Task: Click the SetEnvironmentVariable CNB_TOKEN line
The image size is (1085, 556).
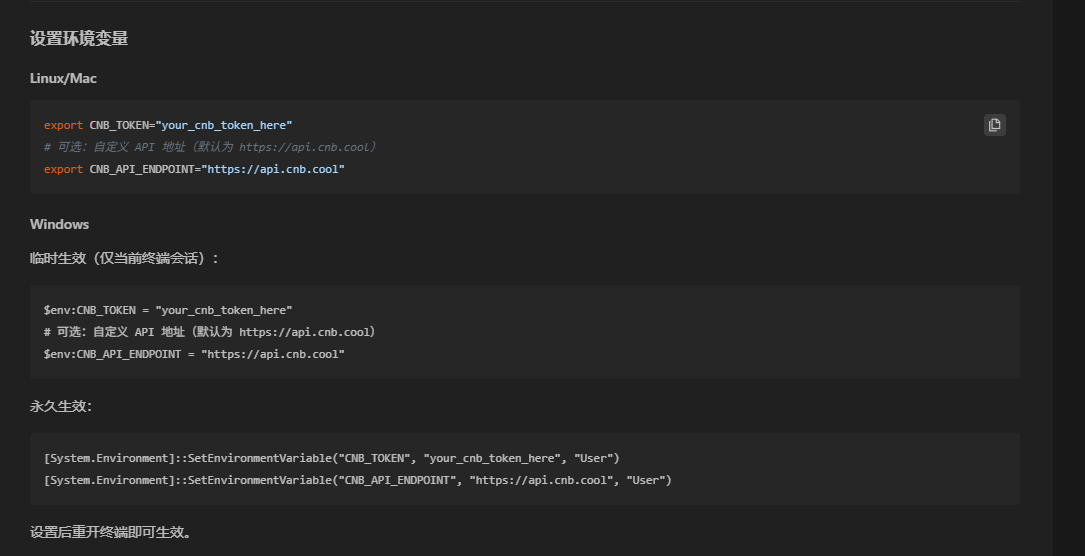Action: (331, 458)
